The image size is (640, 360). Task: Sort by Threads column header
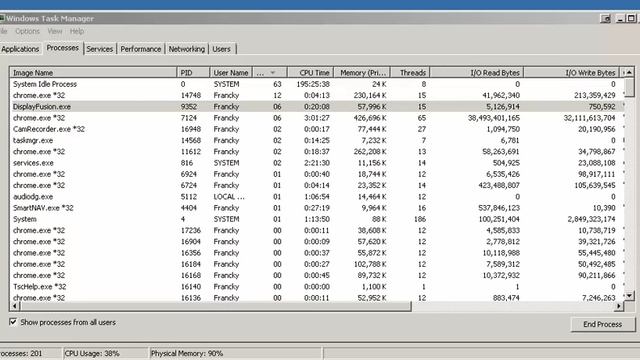(410, 73)
